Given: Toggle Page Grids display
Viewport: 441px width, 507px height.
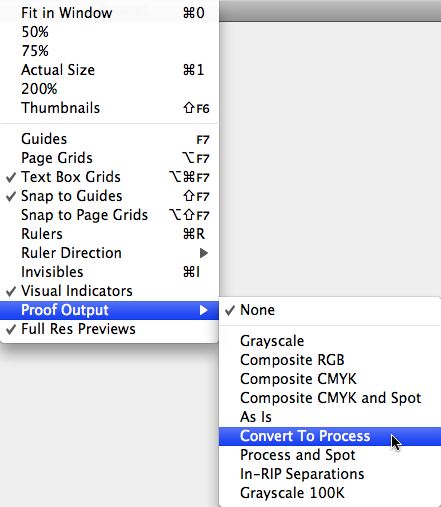Looking at the screenshot, I should 109,158.
